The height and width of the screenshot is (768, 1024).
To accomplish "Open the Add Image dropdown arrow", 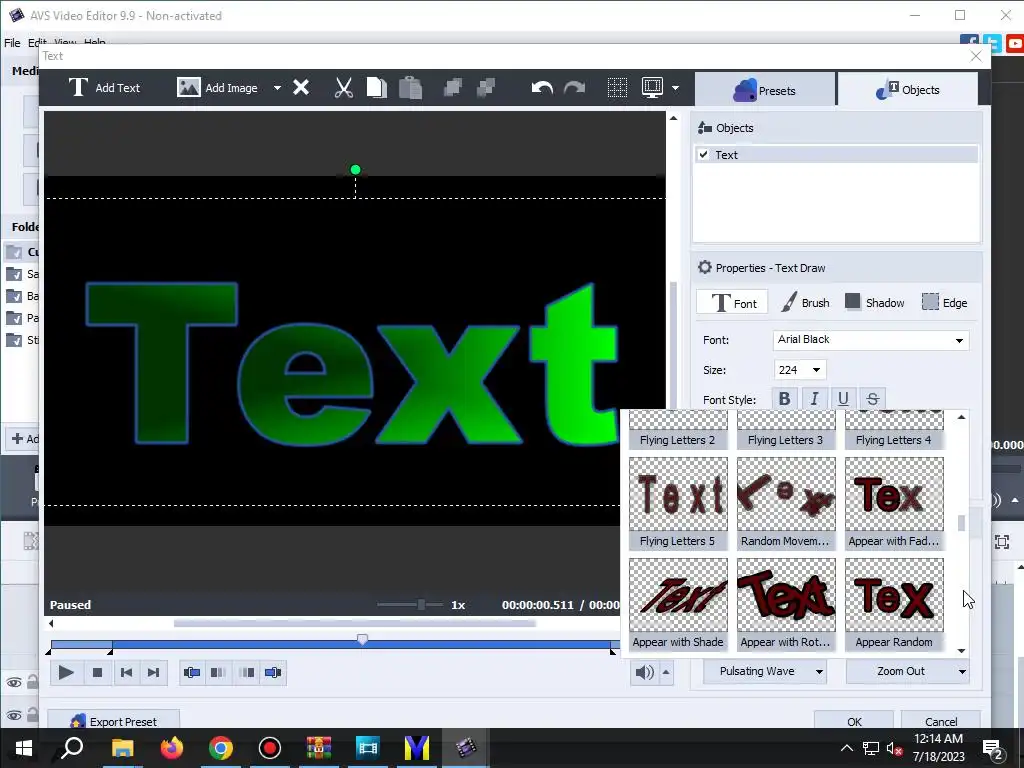I will click(277, 88).
